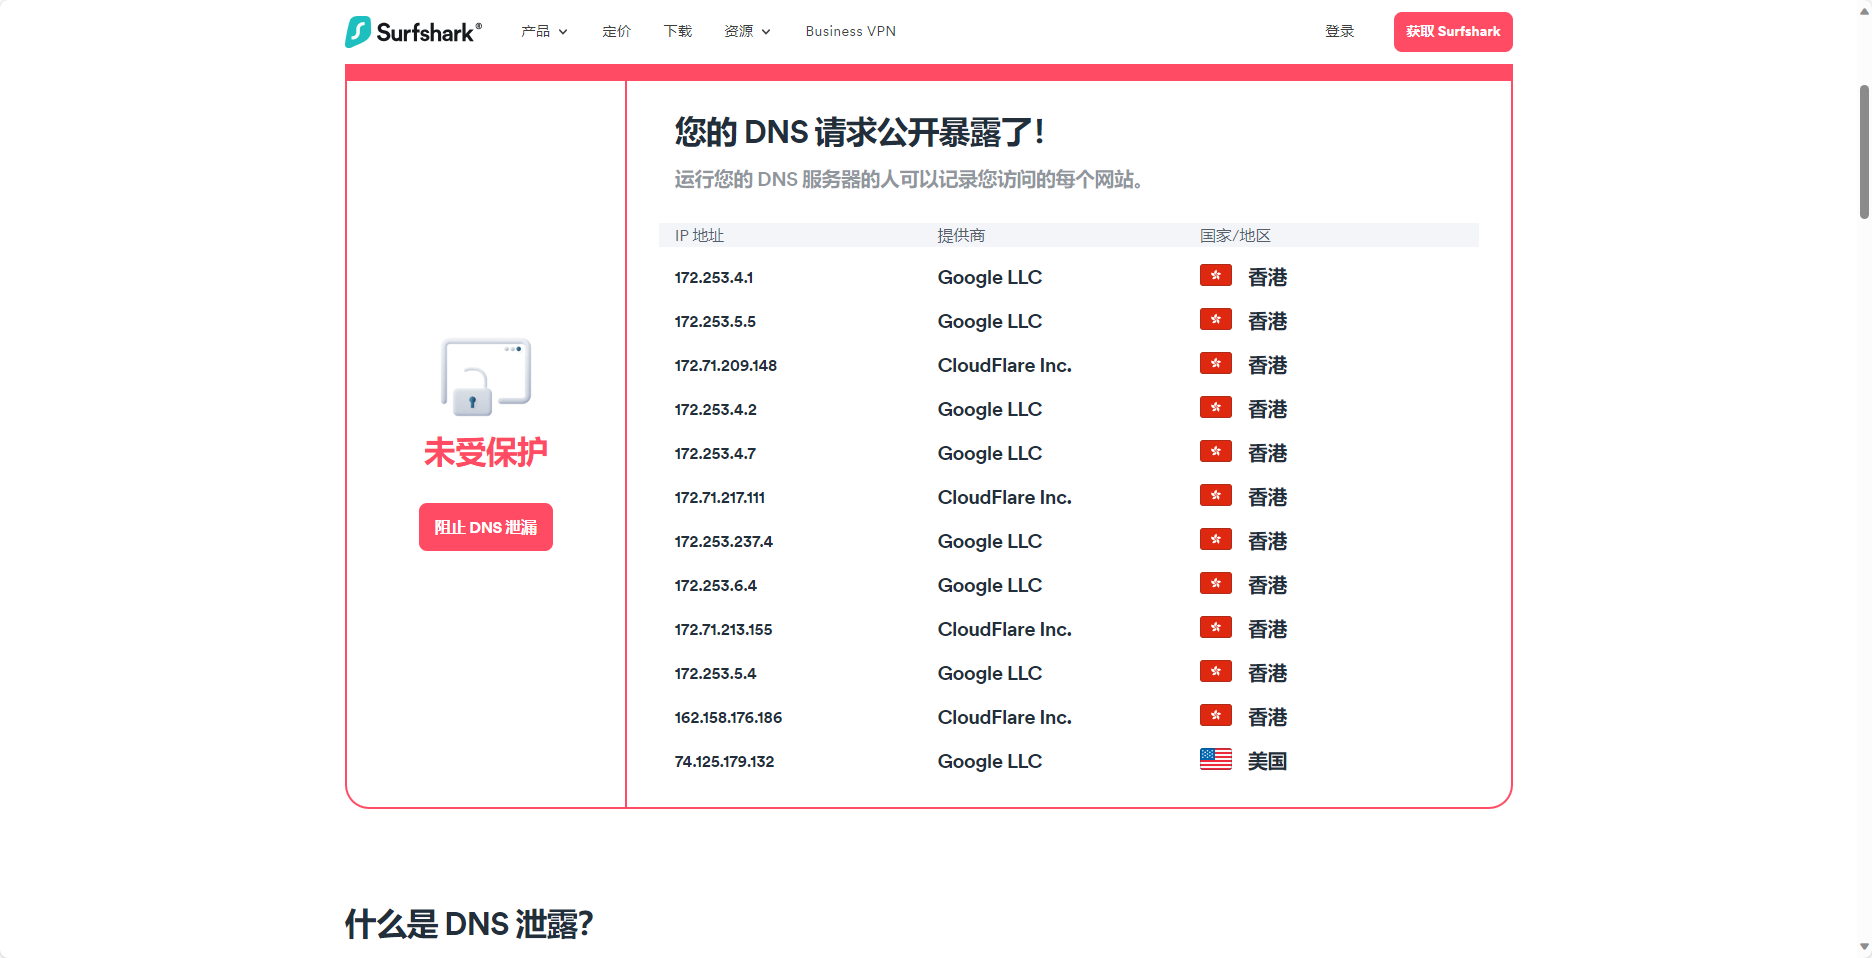Click the 阻止 DNS 泄漏 button
Viewport: 1872px width, 958px height.
486,527
